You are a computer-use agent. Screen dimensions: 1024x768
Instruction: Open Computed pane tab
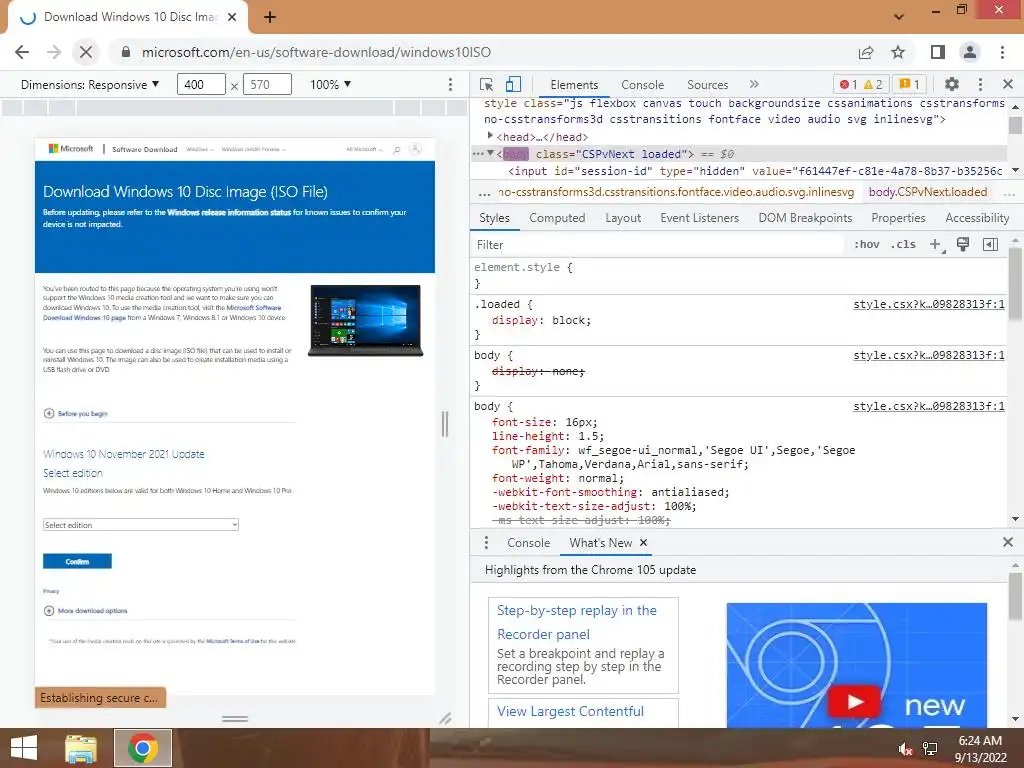tap(557, 218)
